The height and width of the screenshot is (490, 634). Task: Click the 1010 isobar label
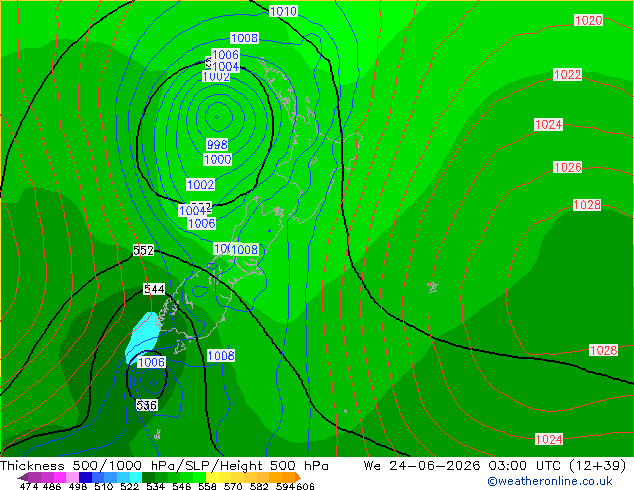pyautogui.click(x=283, y=11)
